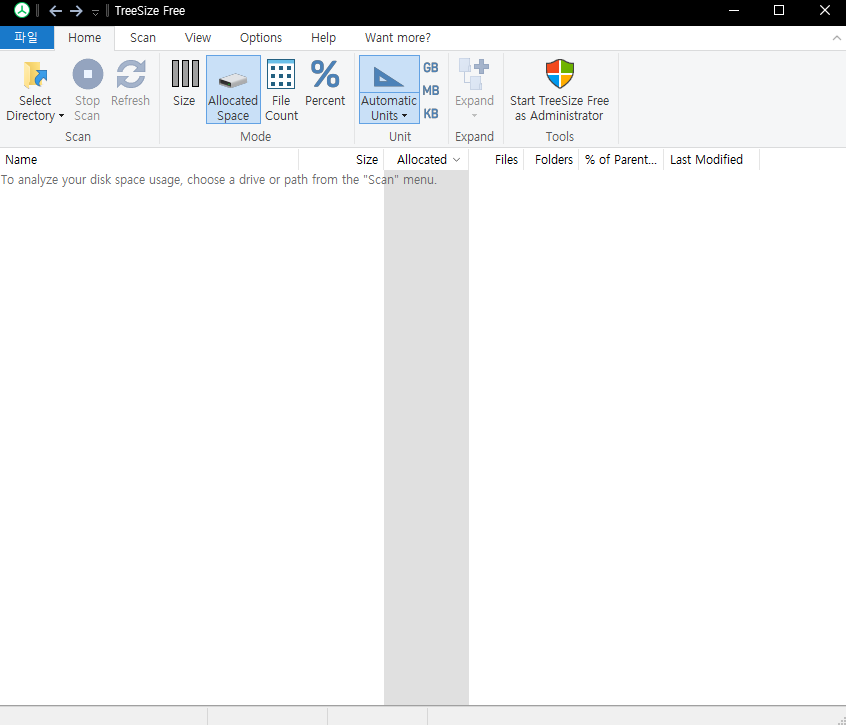
Task: Sort by % of Parent column header
Action: pos(621,160)
